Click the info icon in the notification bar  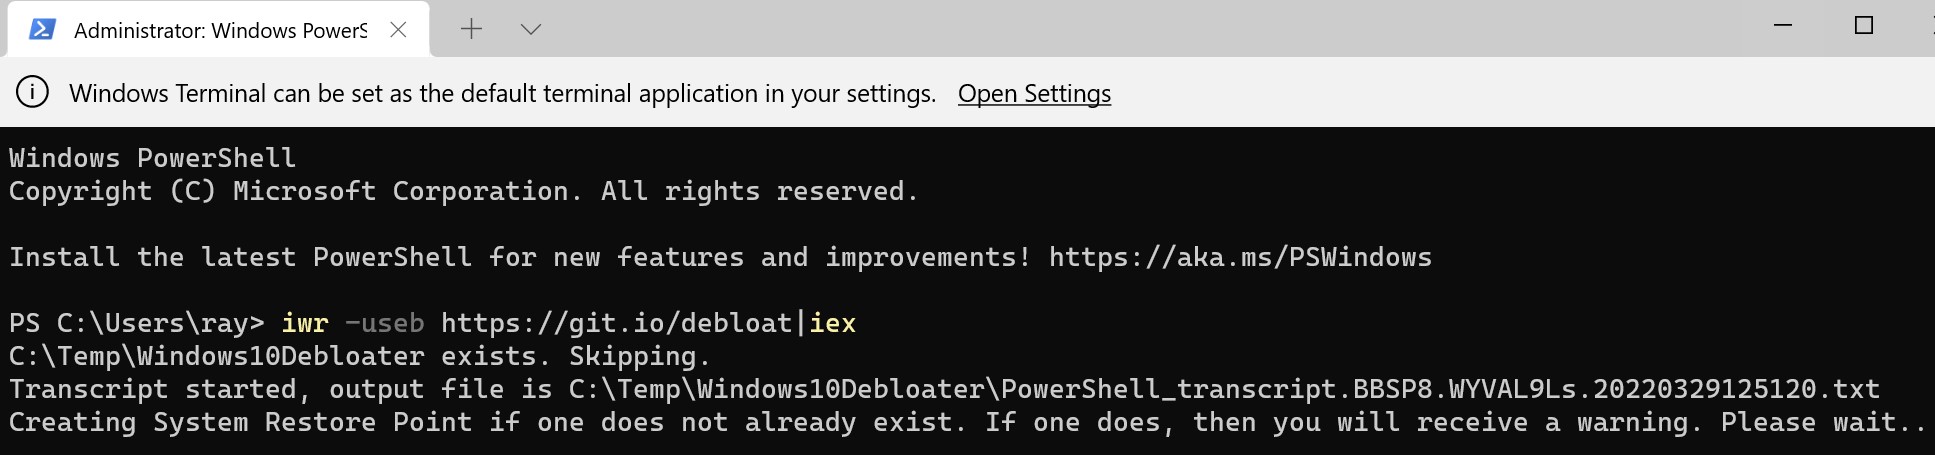[32, 93]
